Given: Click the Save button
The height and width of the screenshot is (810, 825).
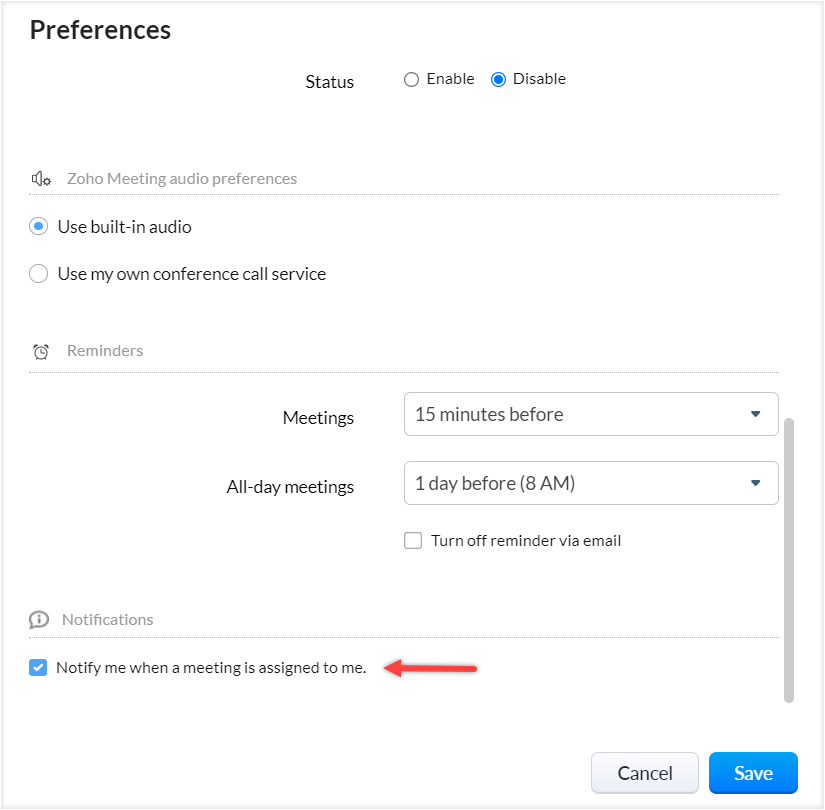Looking at the screenshot, I should [752, 773].
